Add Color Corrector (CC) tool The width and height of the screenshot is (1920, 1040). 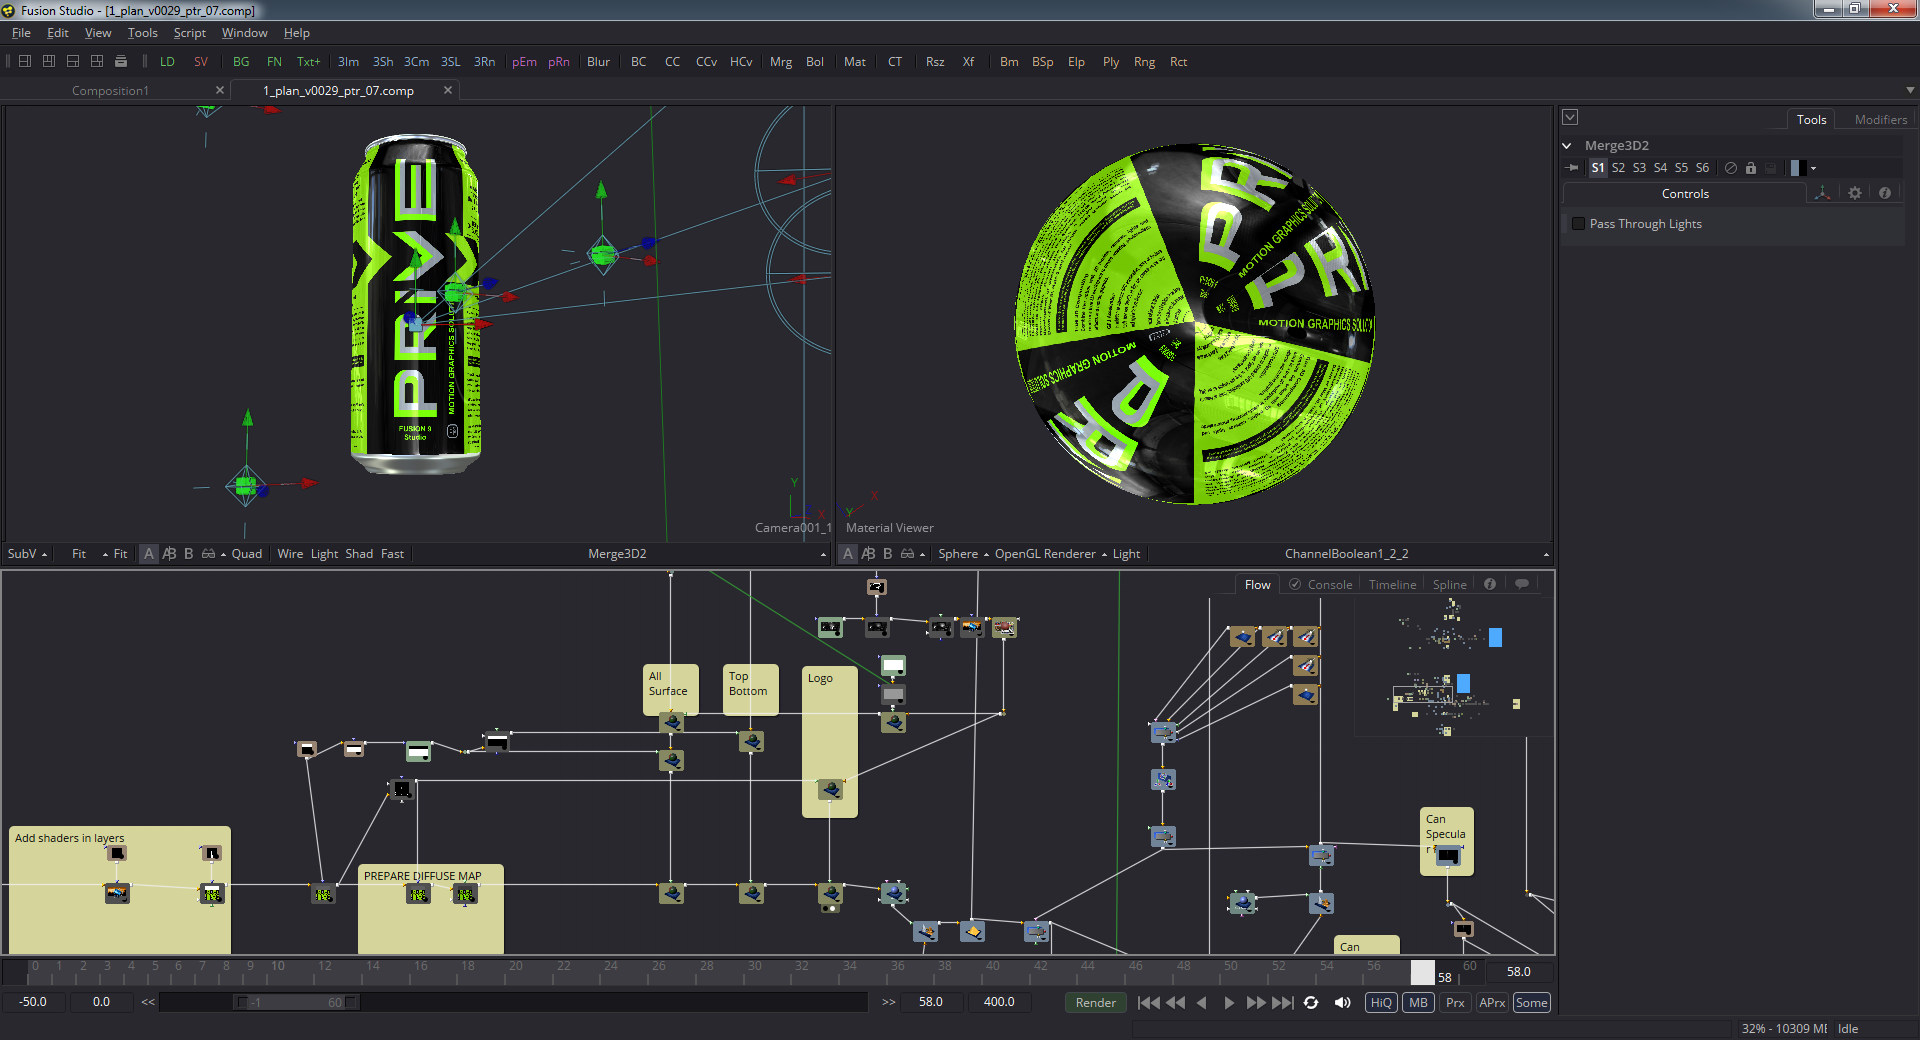tap(672, 62)
